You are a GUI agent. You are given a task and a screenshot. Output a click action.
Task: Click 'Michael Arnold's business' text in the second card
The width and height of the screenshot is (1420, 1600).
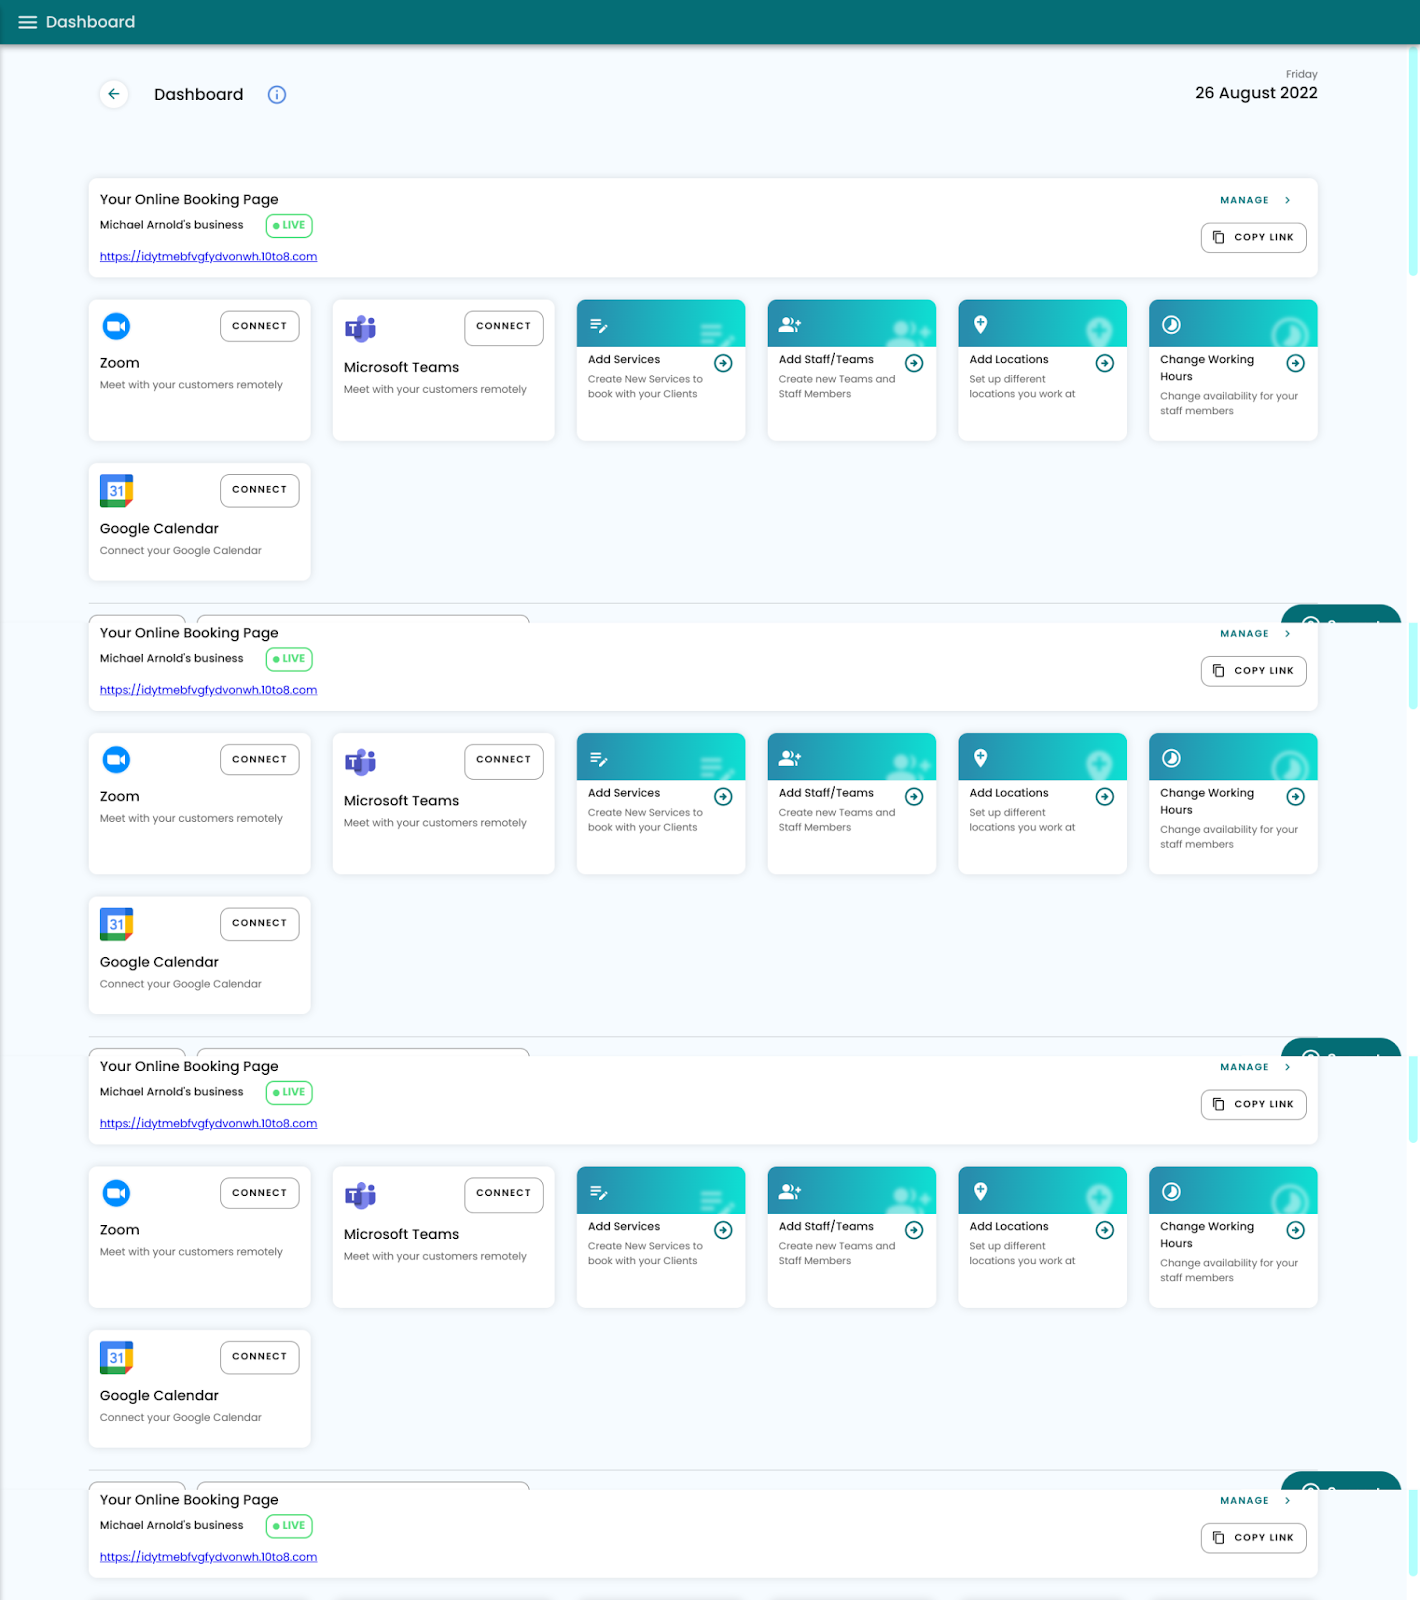tap(172, 659)
